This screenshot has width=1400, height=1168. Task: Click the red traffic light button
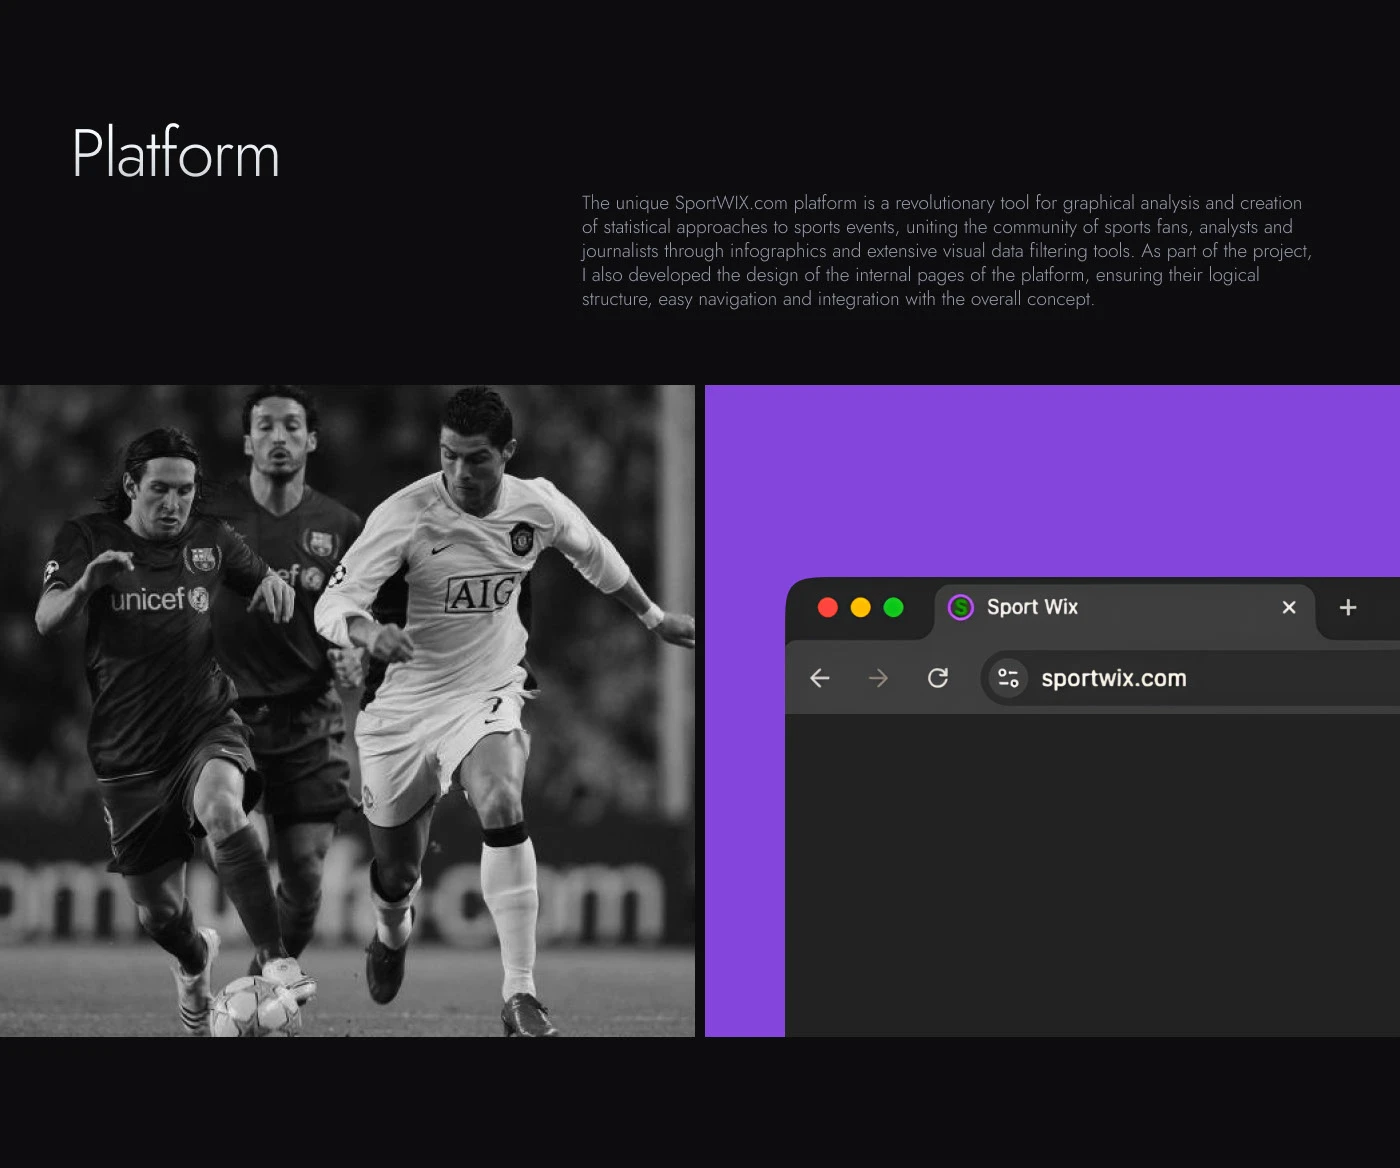pos(828,607)
